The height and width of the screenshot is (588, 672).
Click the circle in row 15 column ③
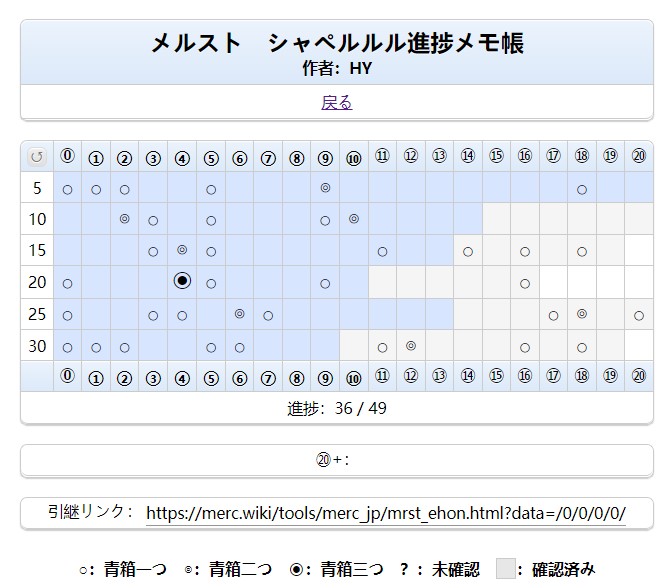153,252
